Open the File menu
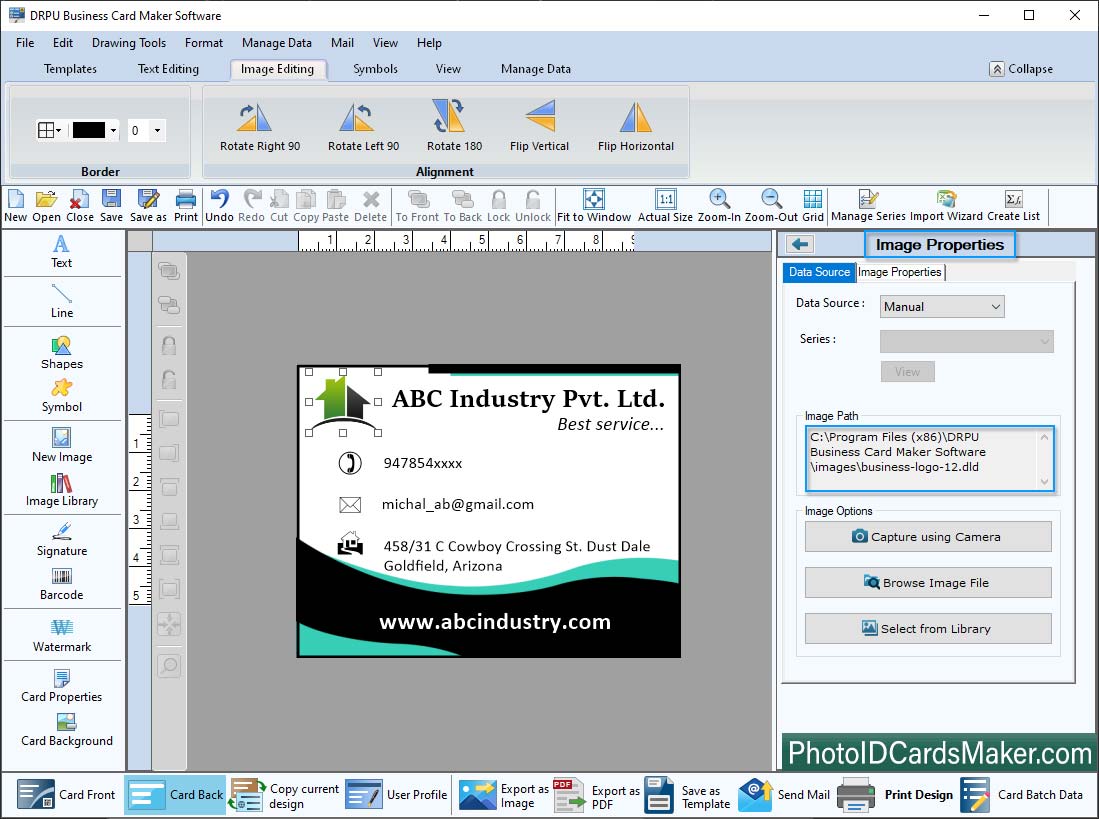 coord(25,43)
